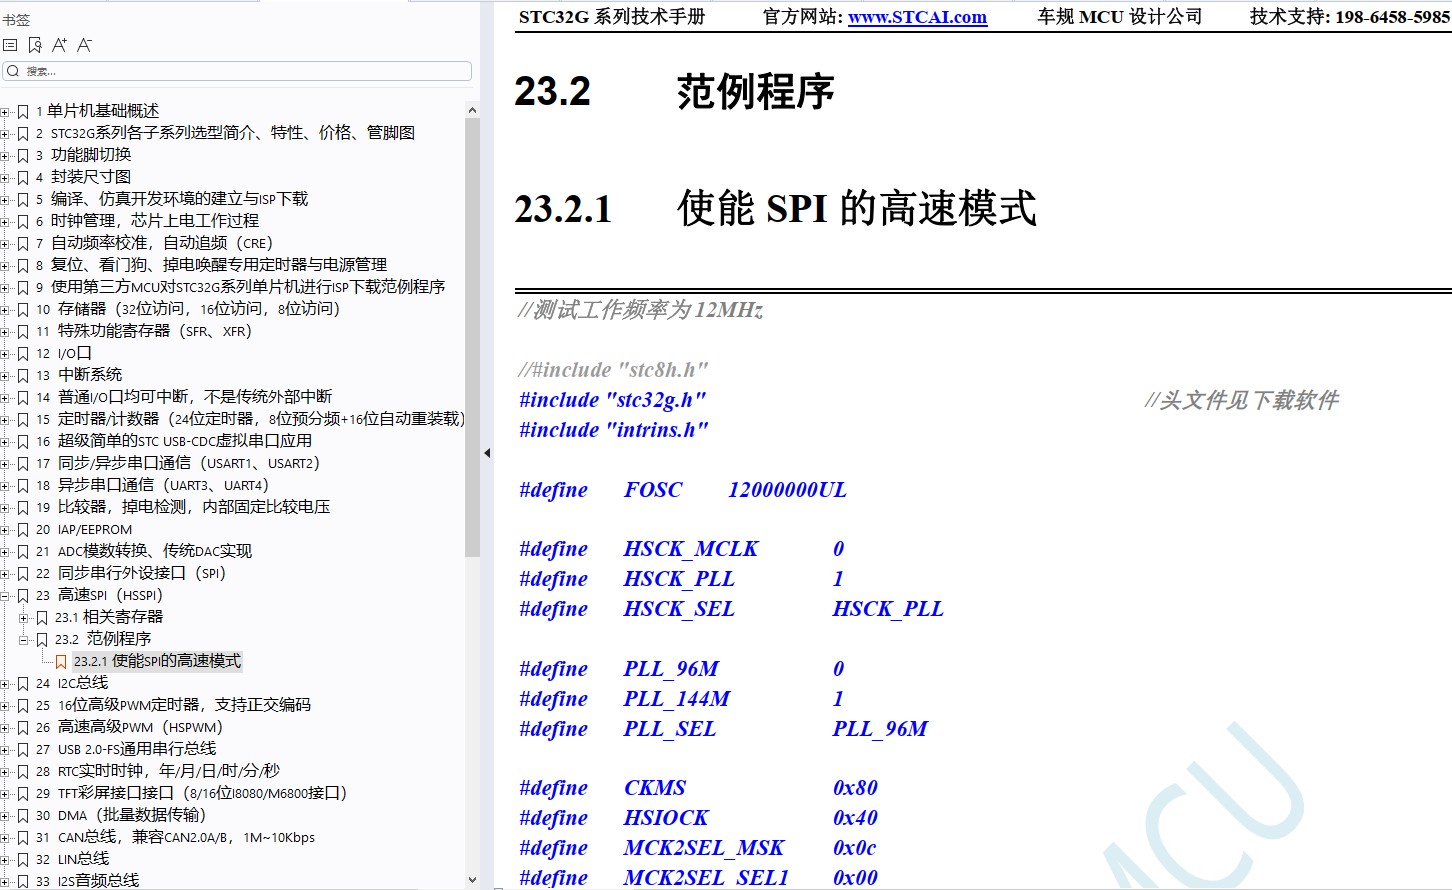This screenshot has height=890, width=1452.
Task: Click the PLL_144M define name
Action: pyautogui.click(x=677, y=699)
